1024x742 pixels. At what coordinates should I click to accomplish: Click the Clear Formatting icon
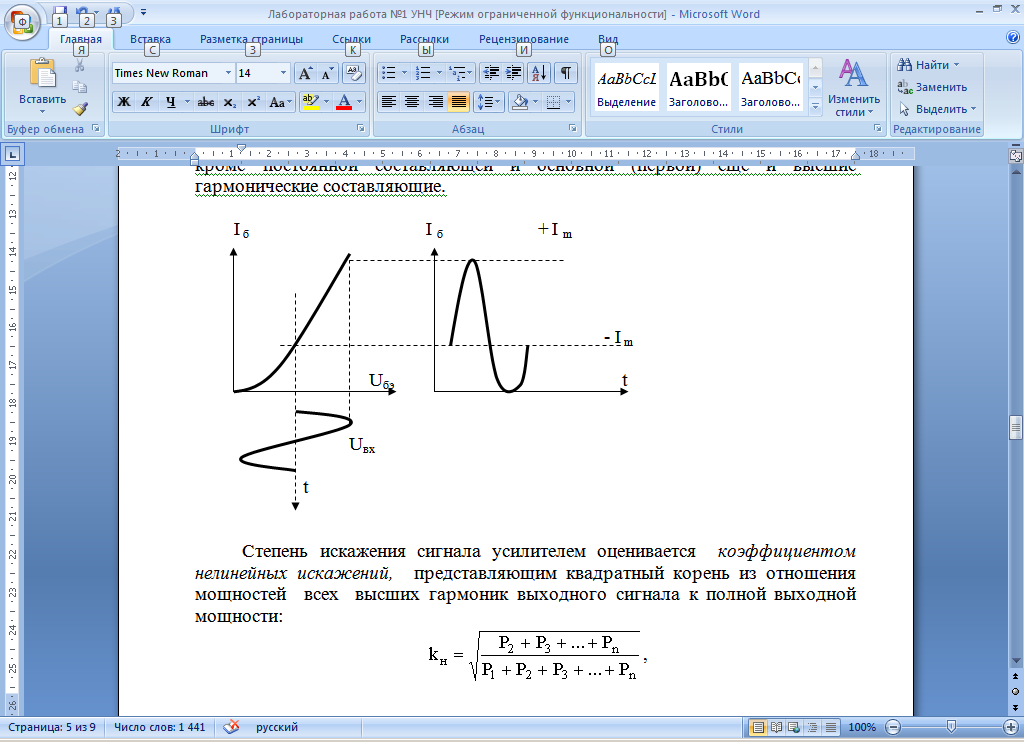(353, 73)
